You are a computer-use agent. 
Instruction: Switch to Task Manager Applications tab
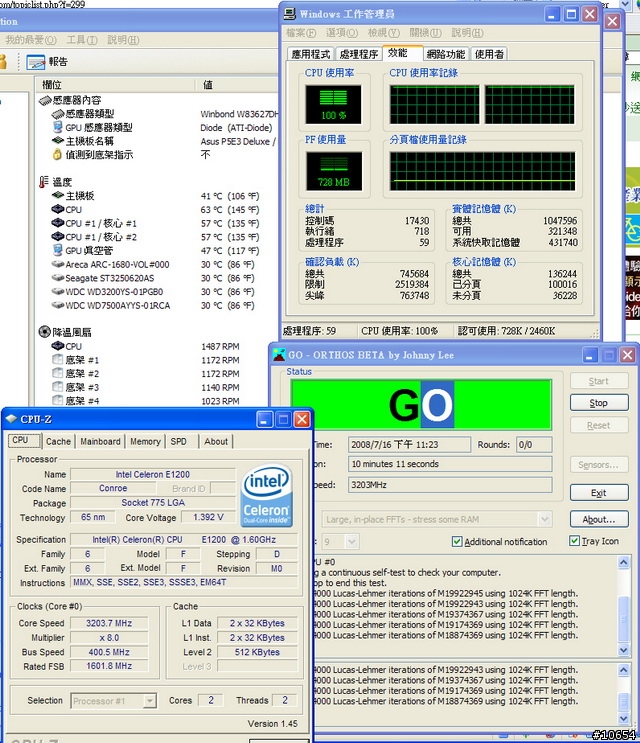pyautogui.click(x=311, y=54)
